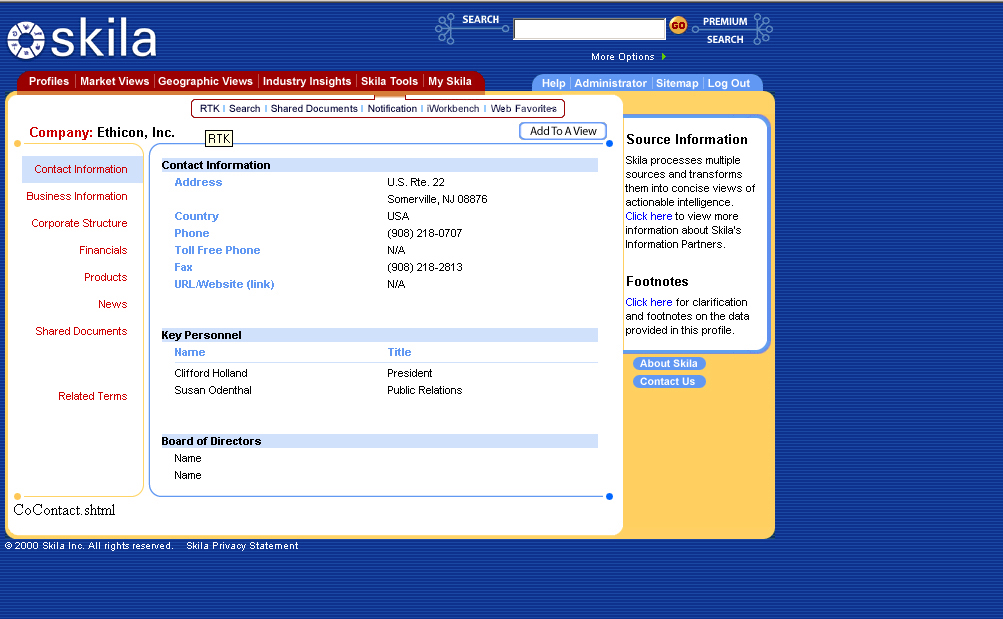
Task: Select Search in the Skila Tools submenu
Action: click(x=244, y=109)
